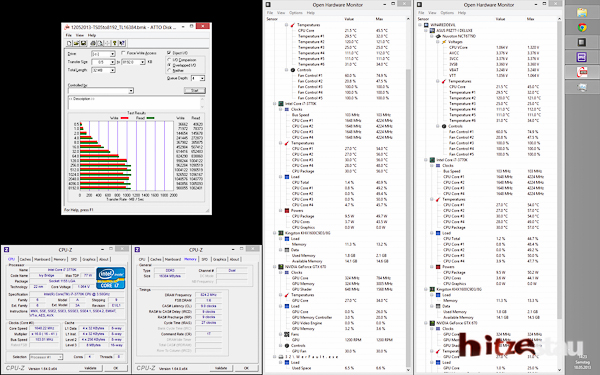Collapse the Intel Core i7-3770K node in left Hardware Monitor
Screen dimensions: 600x375
275,104
